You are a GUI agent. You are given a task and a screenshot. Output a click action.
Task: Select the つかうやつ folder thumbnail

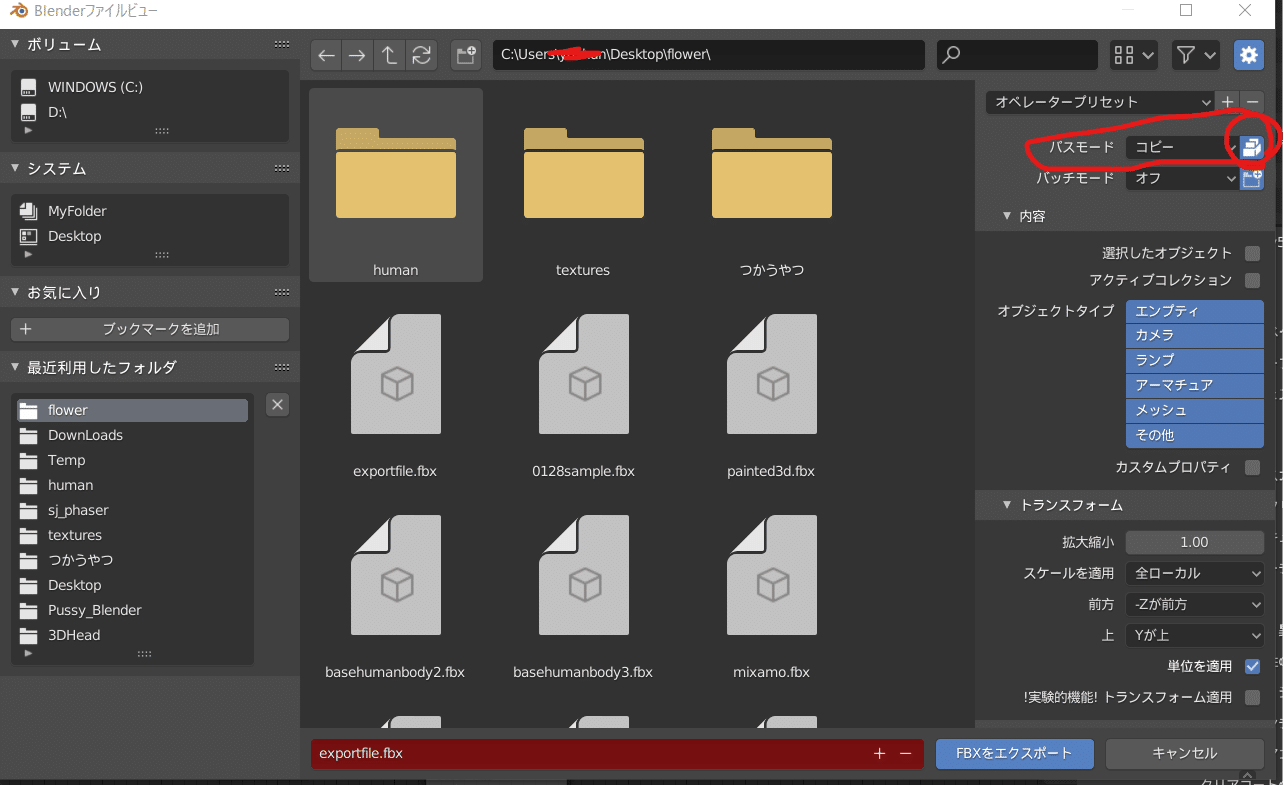click(771, 185)
